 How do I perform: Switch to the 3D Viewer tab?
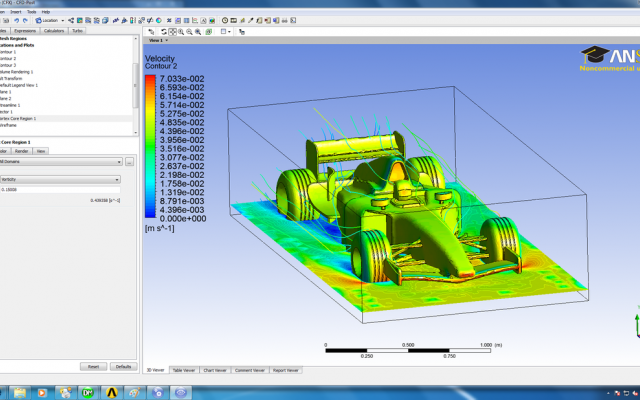(x=156, y=370)
